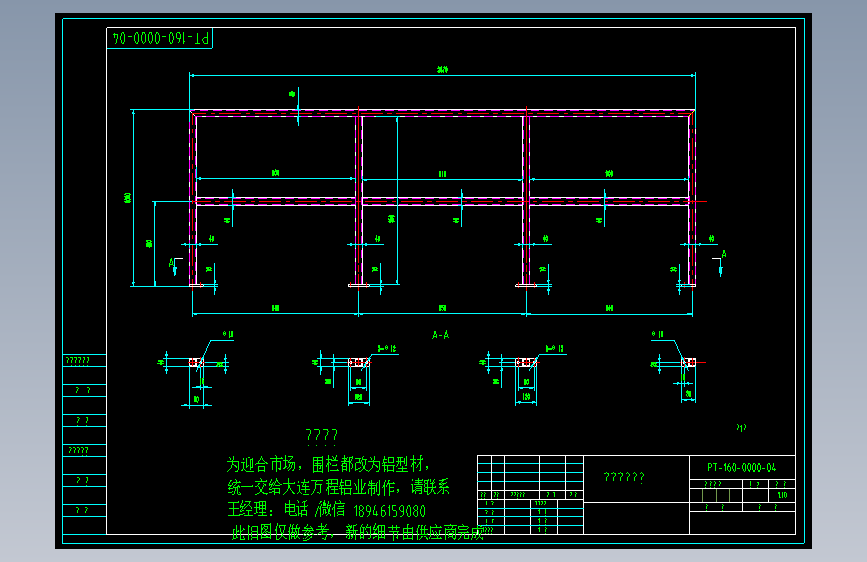Click the left section marker A
Viewport: 867px width, 562px height.
click(171, 263)
